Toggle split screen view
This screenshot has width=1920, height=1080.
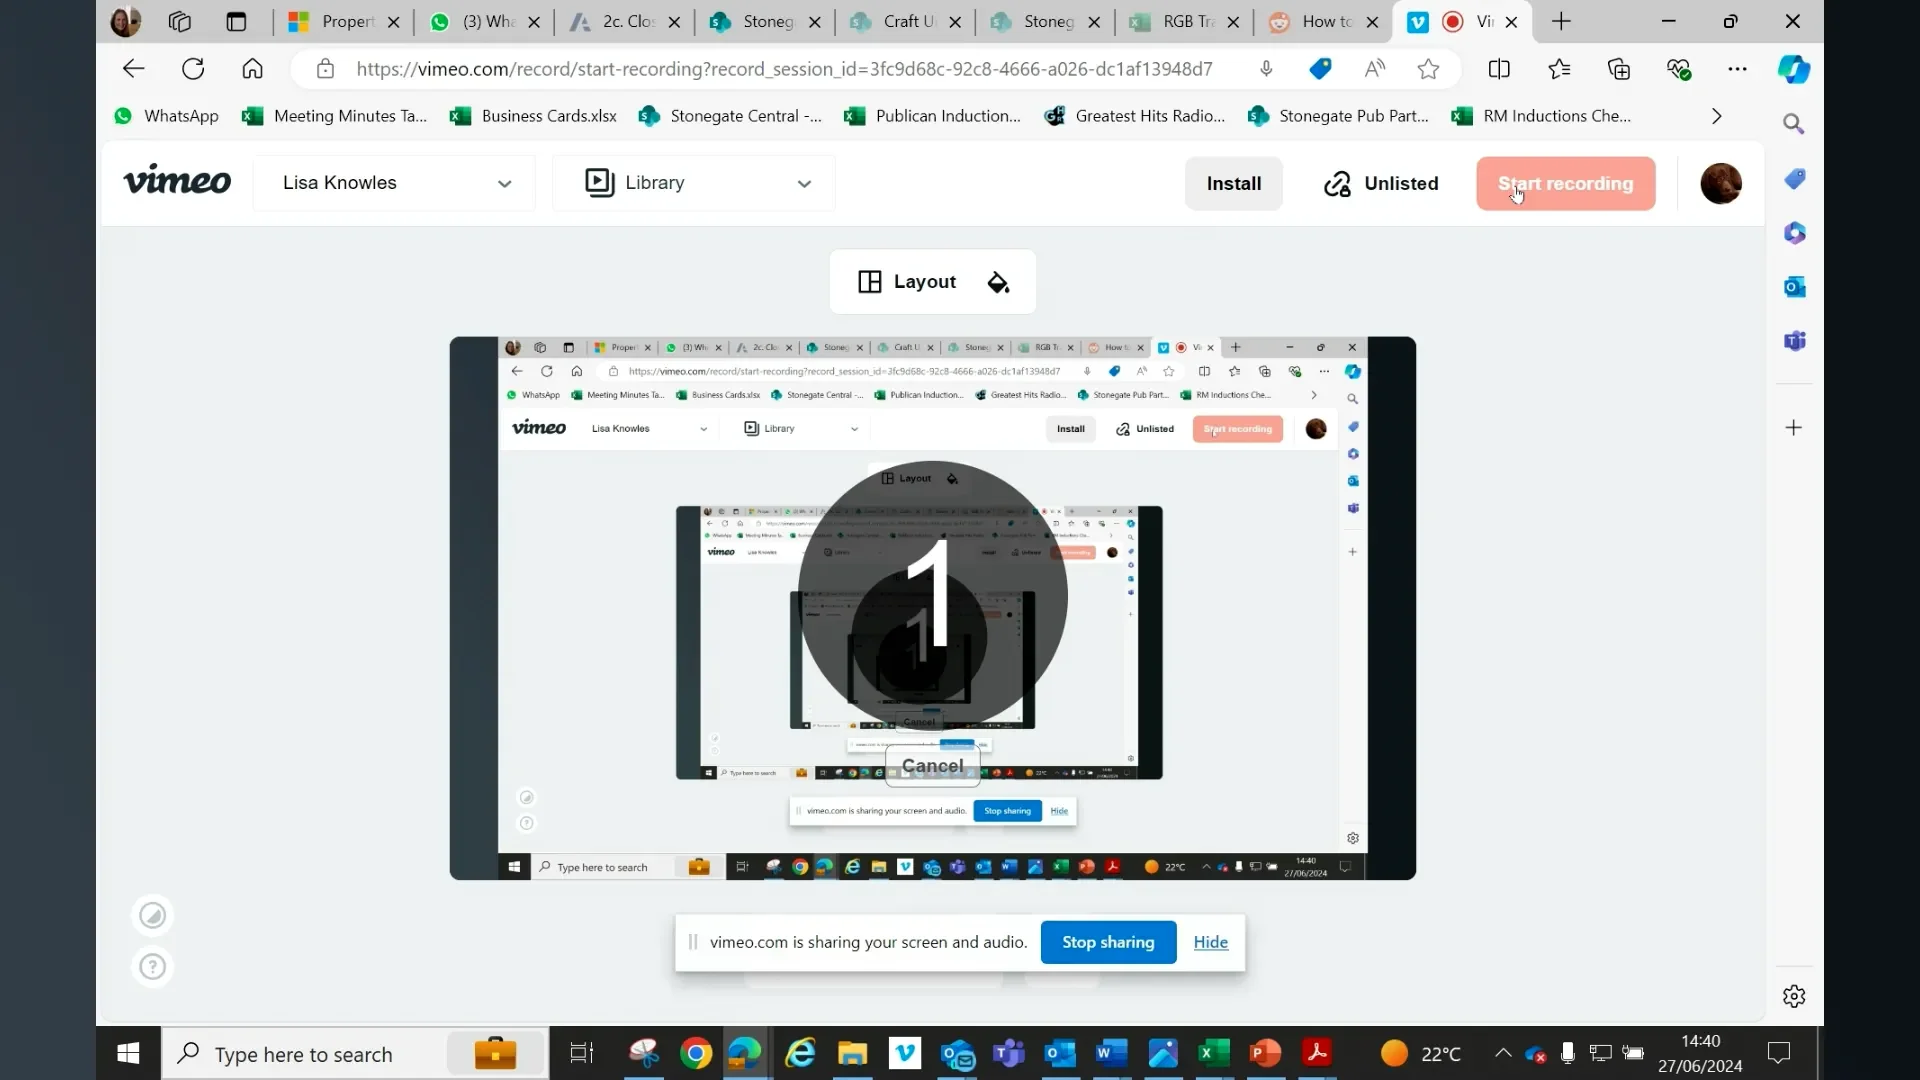click(1499, 69)
